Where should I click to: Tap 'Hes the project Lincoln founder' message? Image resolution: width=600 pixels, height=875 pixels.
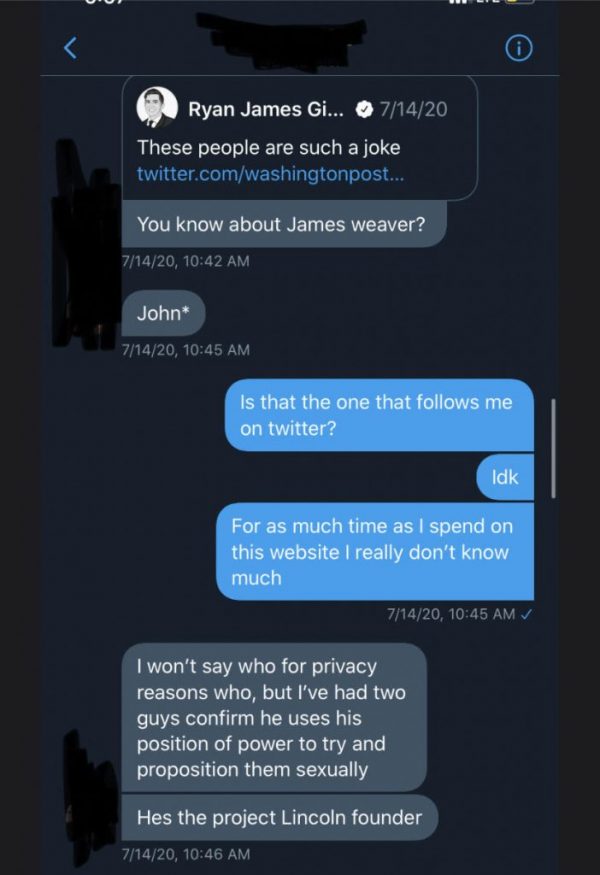(x=280, y=818)
